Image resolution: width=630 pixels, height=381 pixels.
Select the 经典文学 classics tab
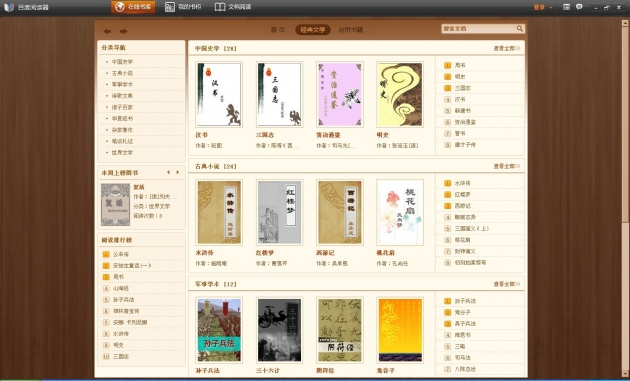pos(313,30)
